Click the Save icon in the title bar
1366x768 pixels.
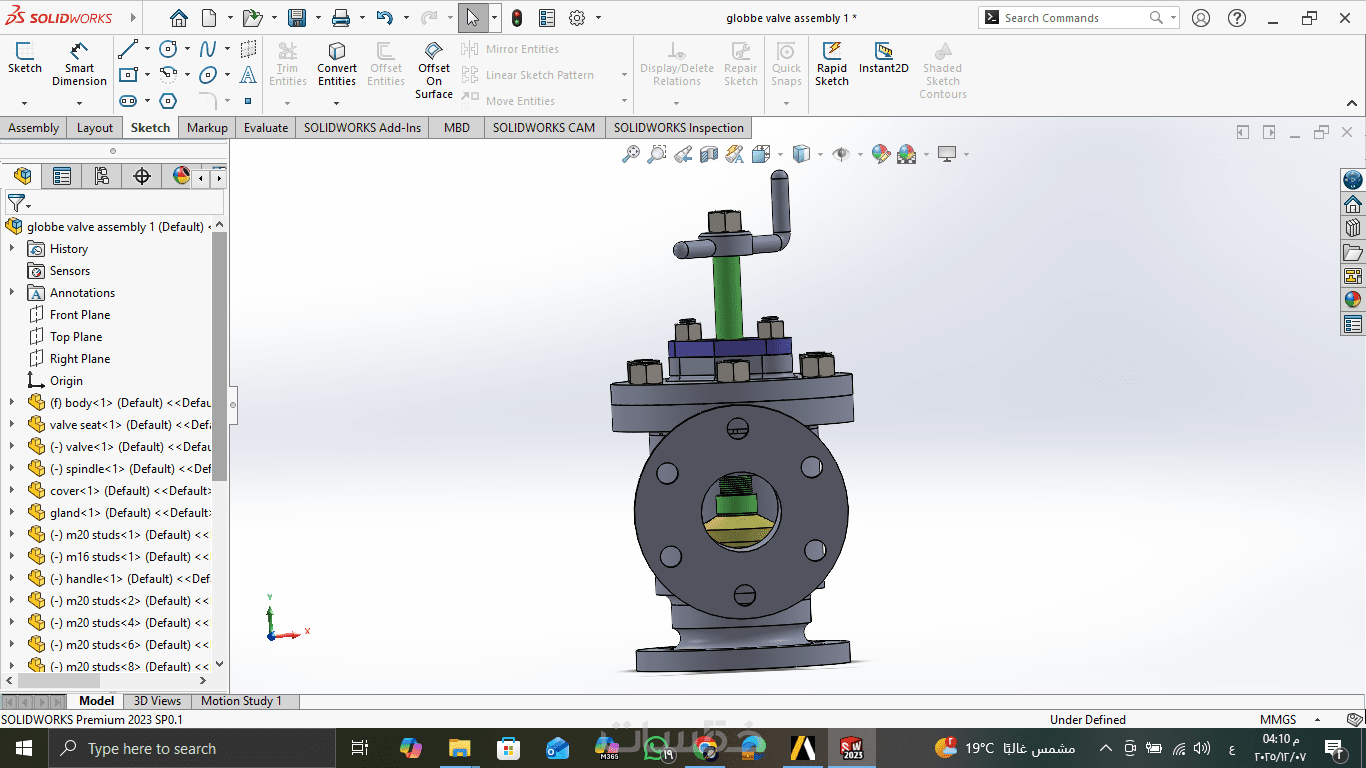tap(297, 18)
